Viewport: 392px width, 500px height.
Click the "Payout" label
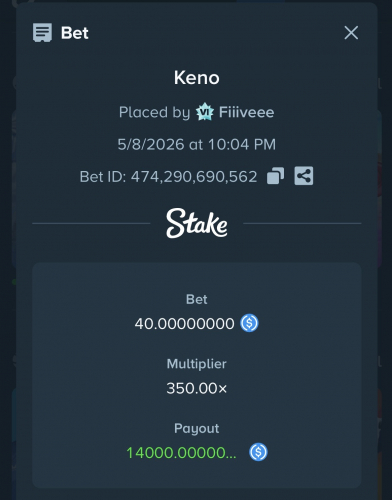pos(197,428)
